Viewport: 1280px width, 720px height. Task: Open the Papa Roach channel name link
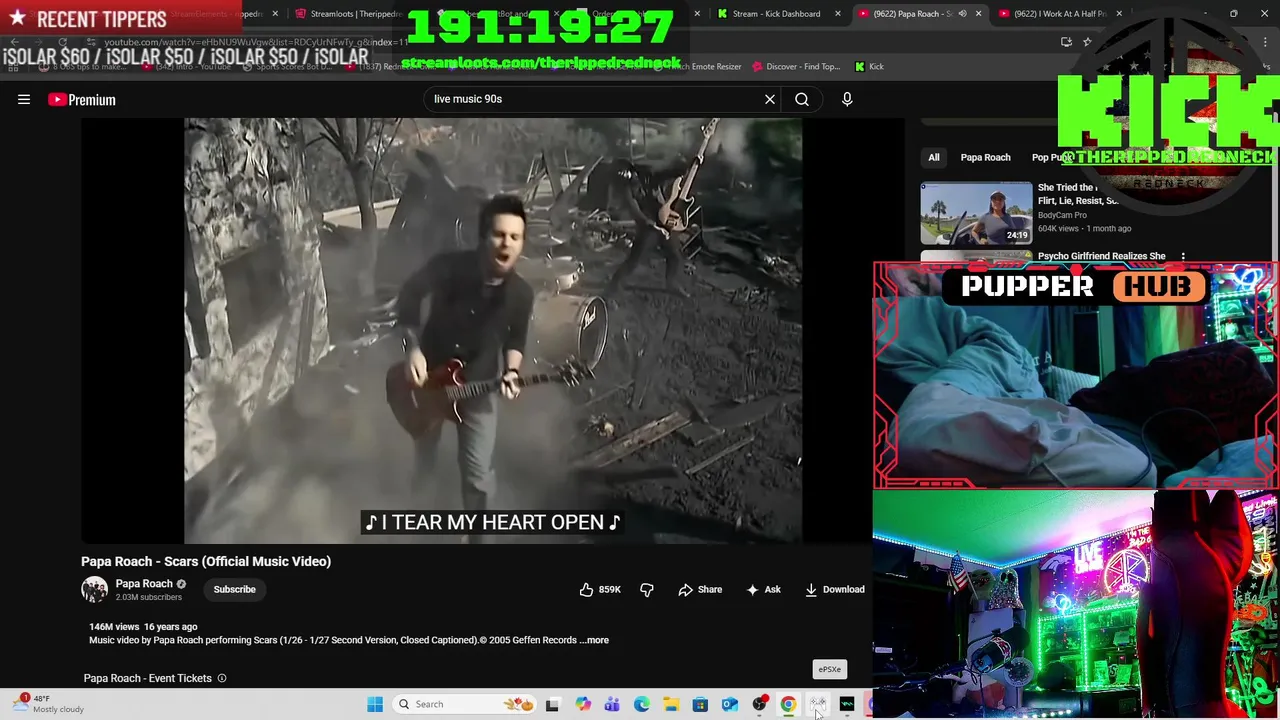144,583
